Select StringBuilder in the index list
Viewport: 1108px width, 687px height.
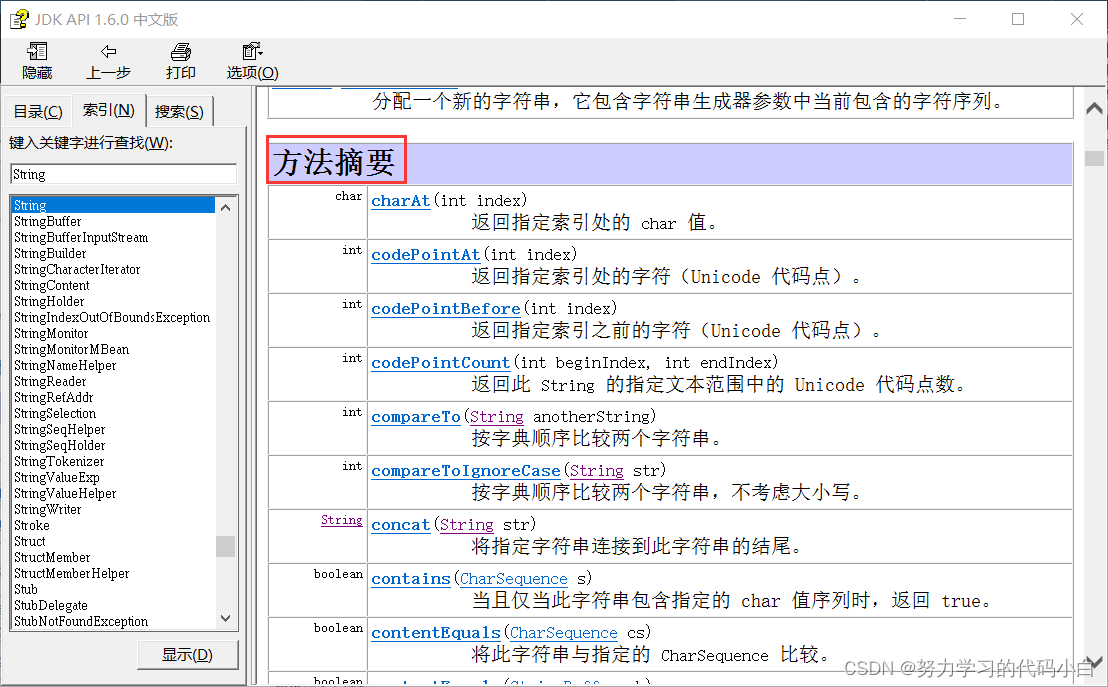(50, 253)
